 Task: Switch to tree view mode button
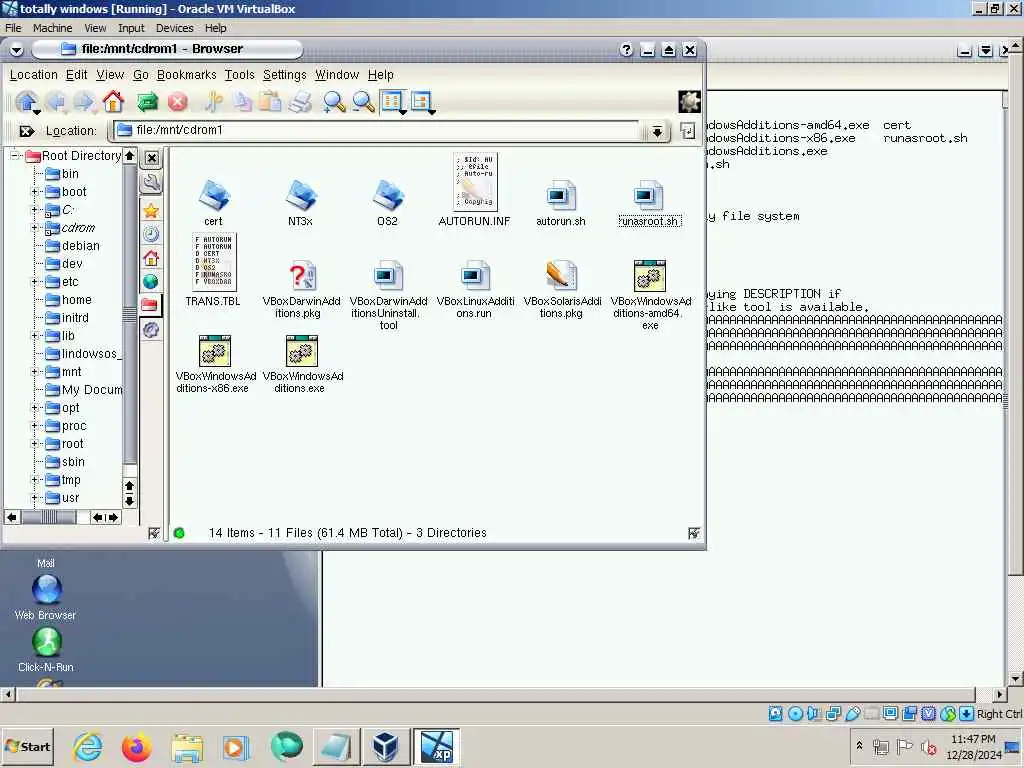point(423,102)
